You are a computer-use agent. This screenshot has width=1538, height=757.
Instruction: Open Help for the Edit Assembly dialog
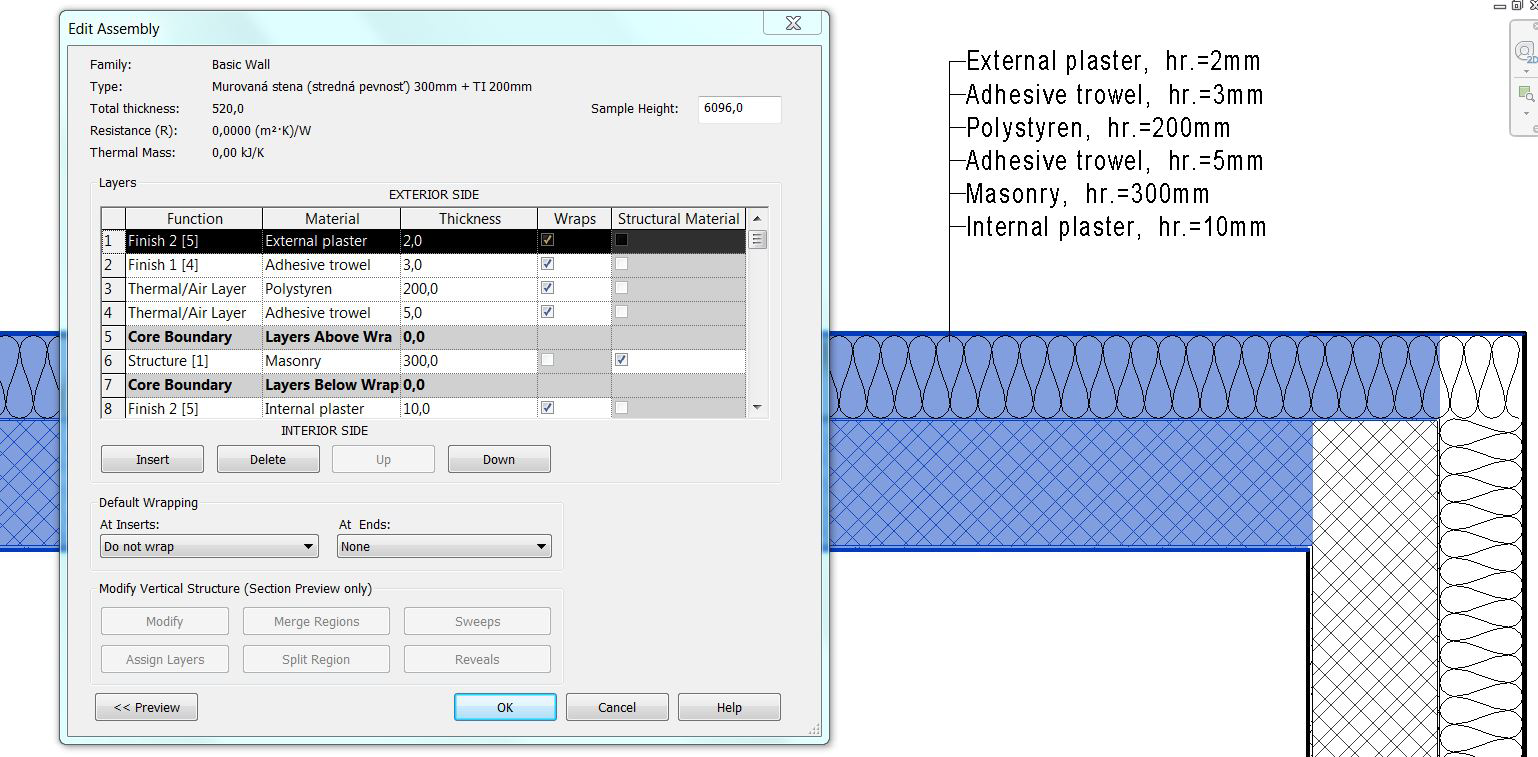tap(729, 706)
